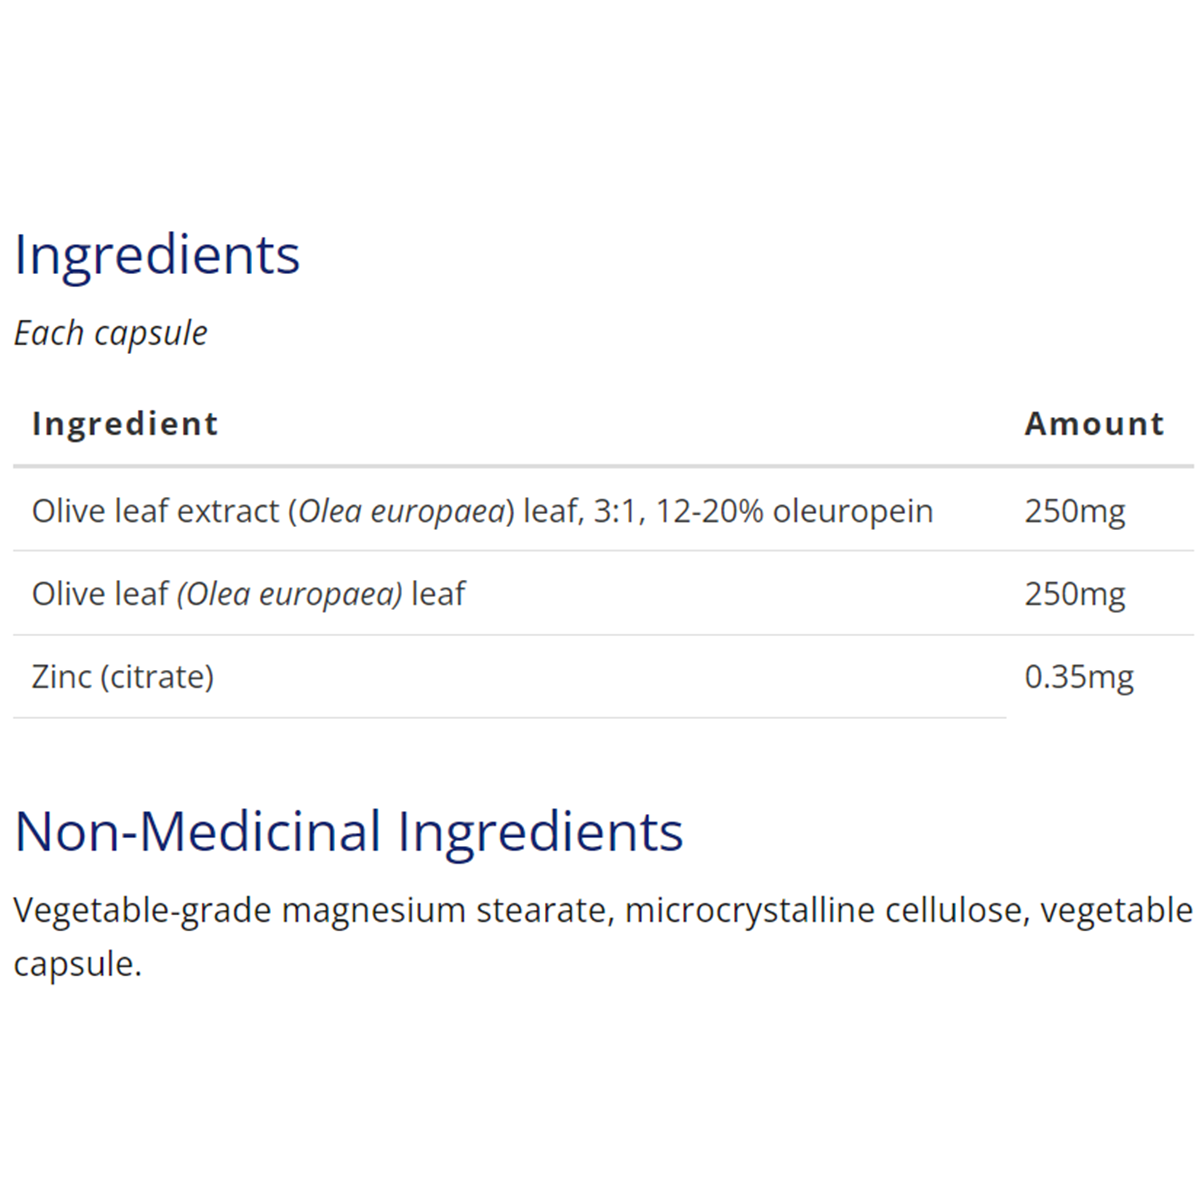
Task: Click the words "microcrystalline cellulose"
Action: [x=827, y=911]
